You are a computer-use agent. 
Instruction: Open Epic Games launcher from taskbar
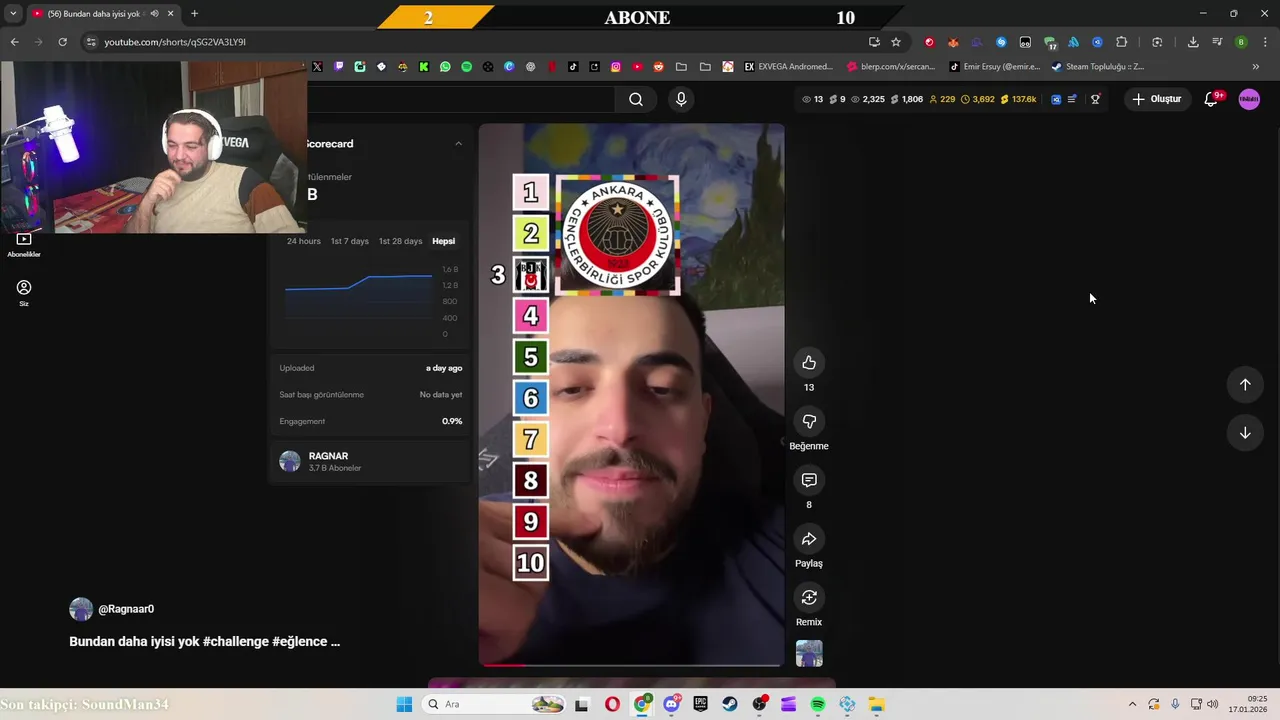click(701, 704)
